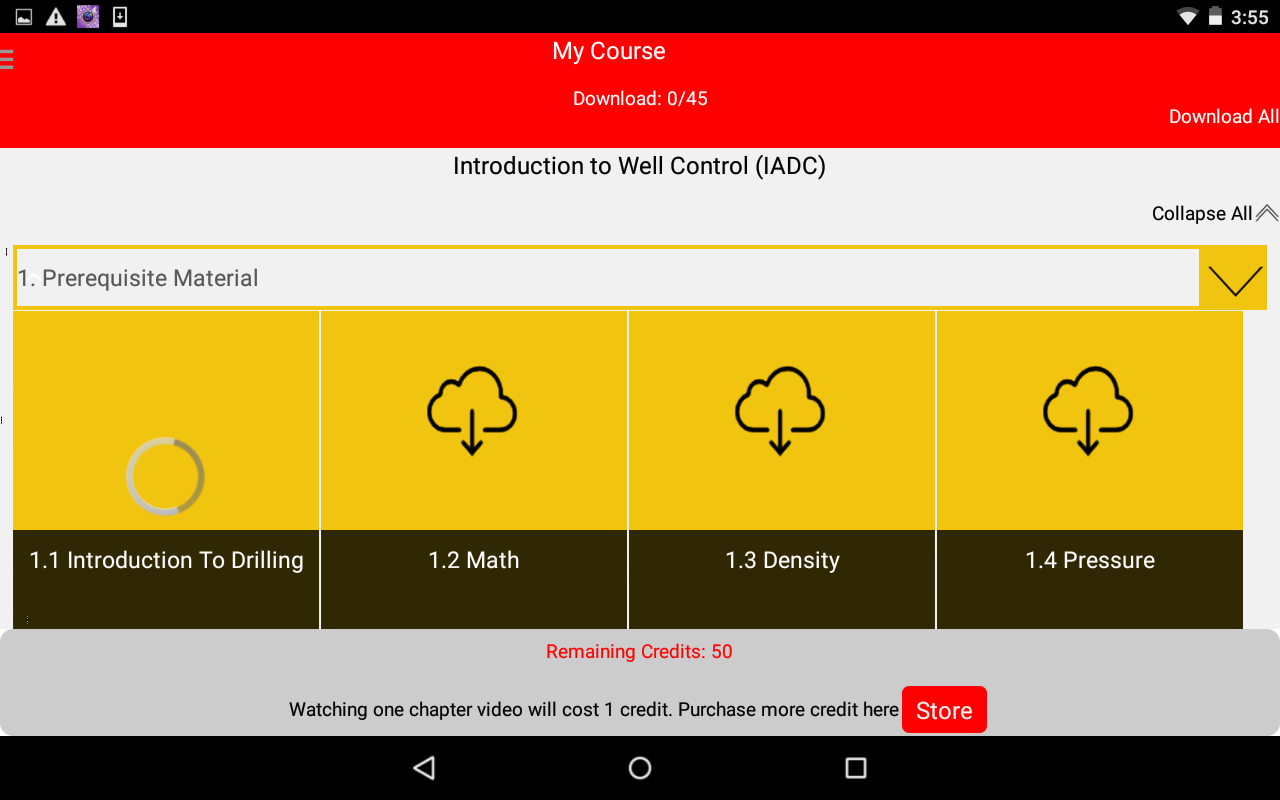This screenshot has height=800, width=1280.
Task: Select the 1. Prerequisite Material header
Action: 606,278
